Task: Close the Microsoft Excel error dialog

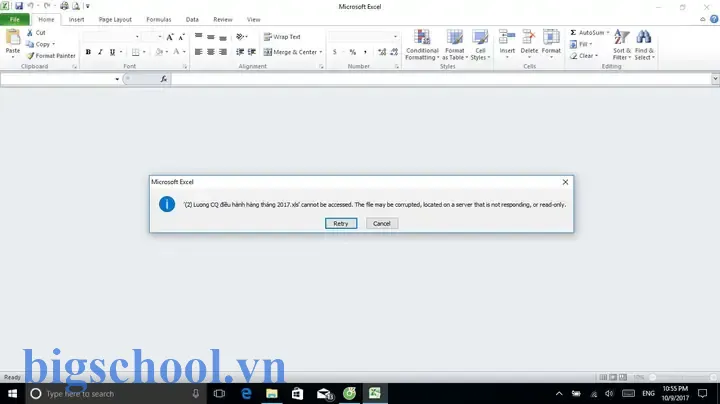Action: pyautogui.click(x=565, y=182)
